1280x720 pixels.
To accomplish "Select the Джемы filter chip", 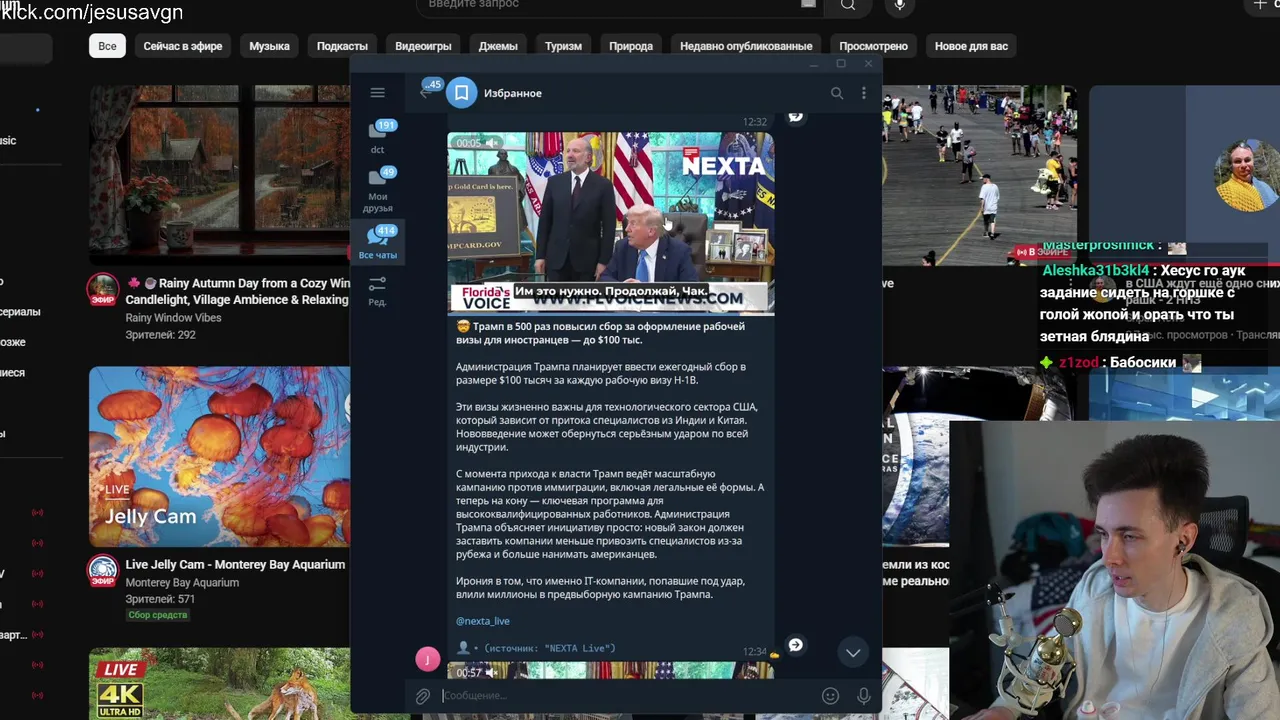I will tap(498, 46).
